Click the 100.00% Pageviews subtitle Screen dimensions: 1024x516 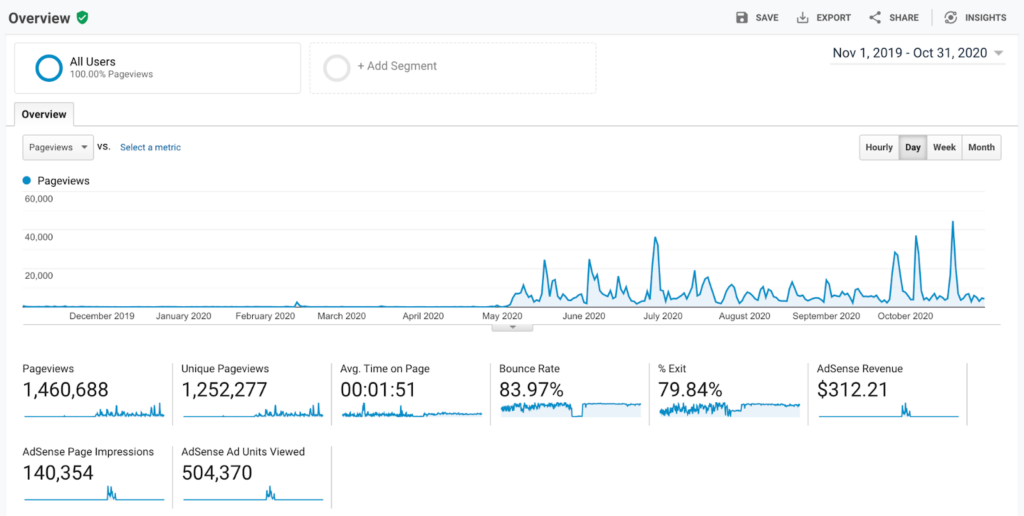click(111, 74)
